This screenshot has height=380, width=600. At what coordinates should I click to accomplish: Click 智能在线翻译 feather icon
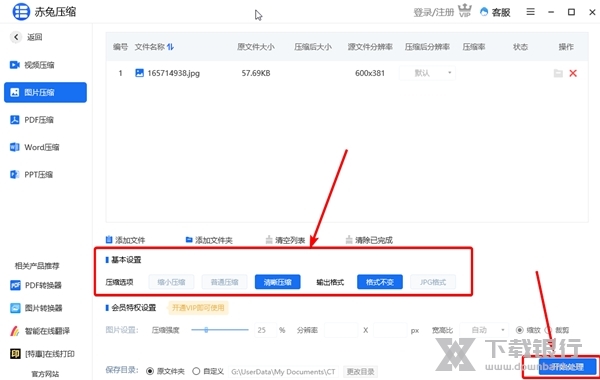(x=15, y=331)
